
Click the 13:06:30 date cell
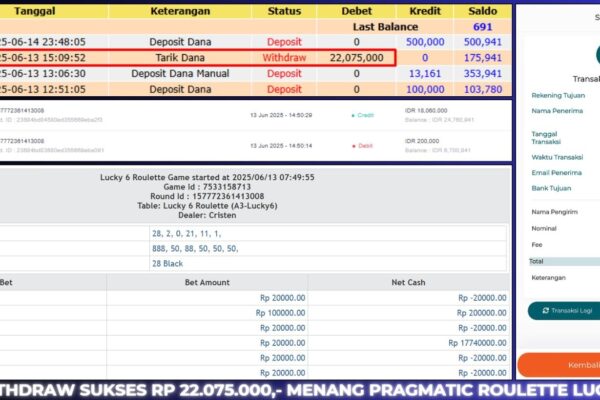coord(42,73)
